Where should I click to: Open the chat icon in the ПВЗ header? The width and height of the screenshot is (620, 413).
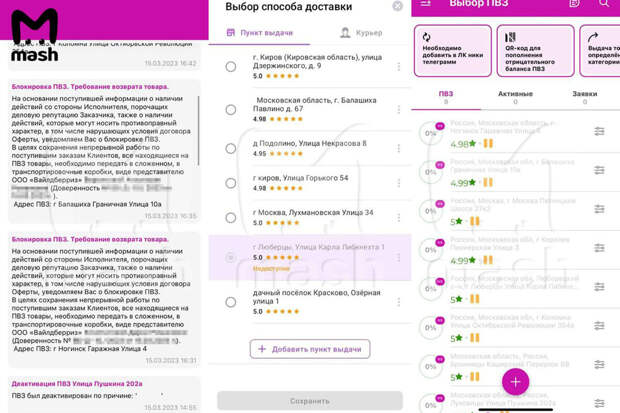coord(574,4)
